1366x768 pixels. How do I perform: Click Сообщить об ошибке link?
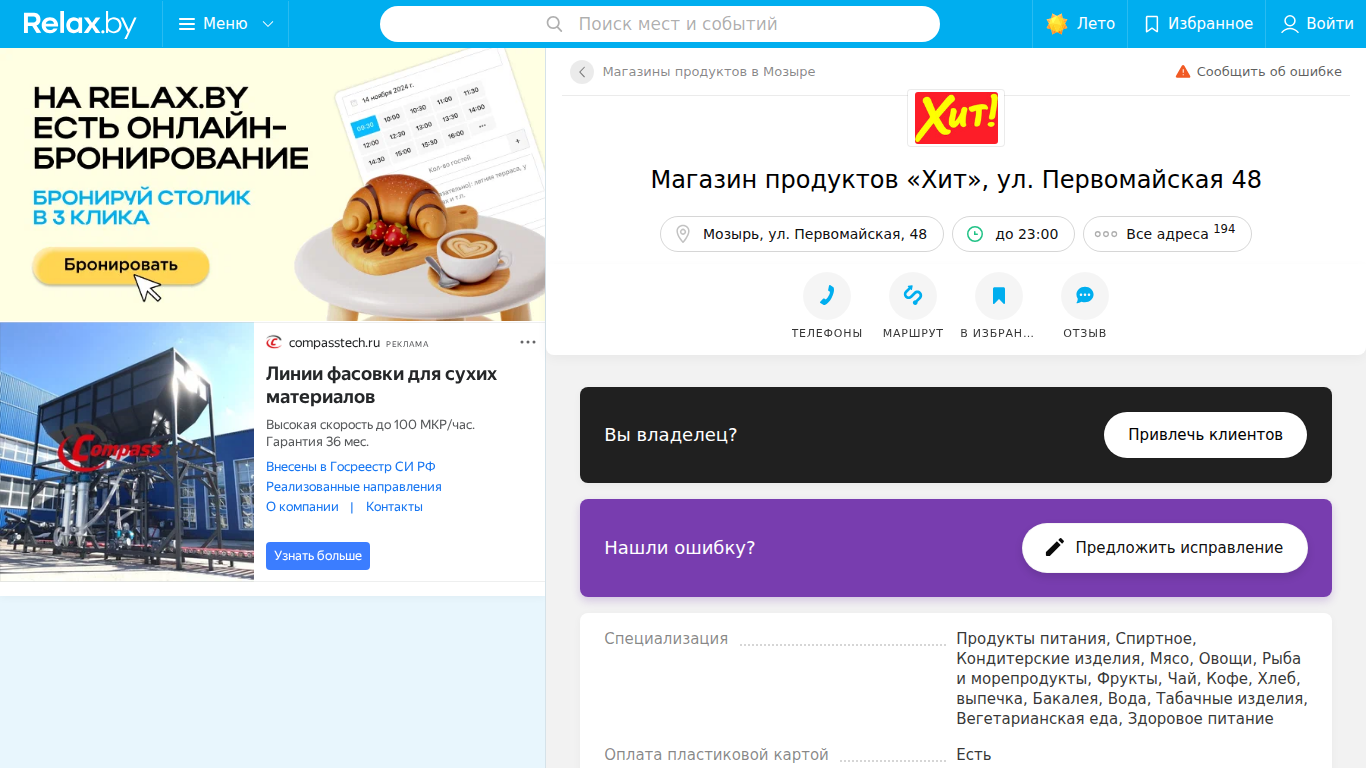pos(1258,72)
